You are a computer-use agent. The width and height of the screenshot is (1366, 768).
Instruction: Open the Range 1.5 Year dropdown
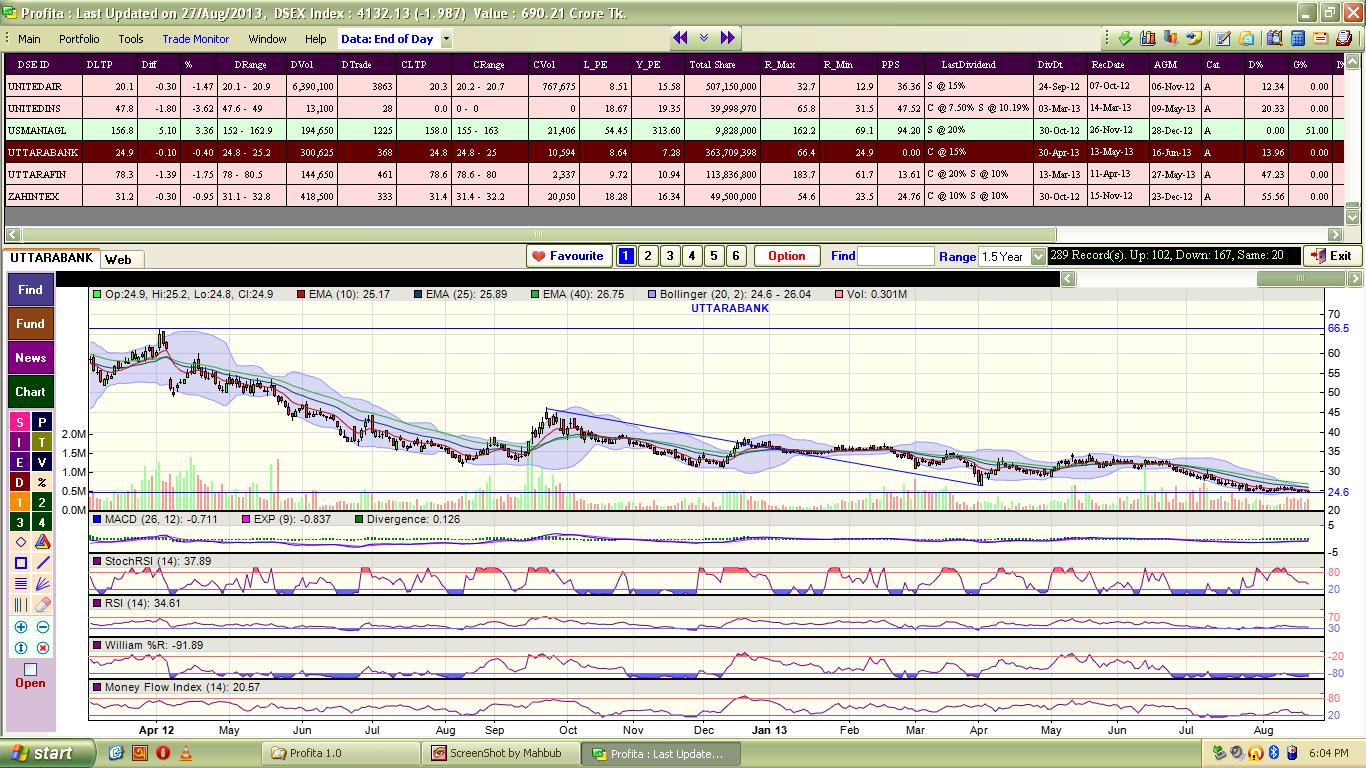pyautogui.click(x=1038, y=257)
